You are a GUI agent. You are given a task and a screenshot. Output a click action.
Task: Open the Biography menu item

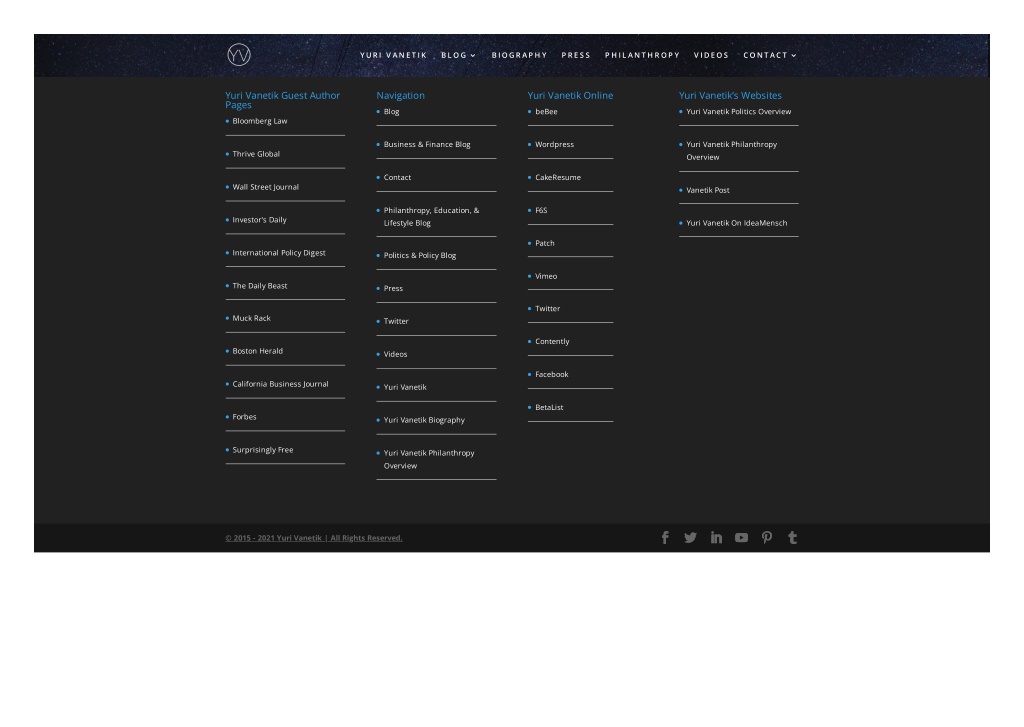[x=519, y=56]
